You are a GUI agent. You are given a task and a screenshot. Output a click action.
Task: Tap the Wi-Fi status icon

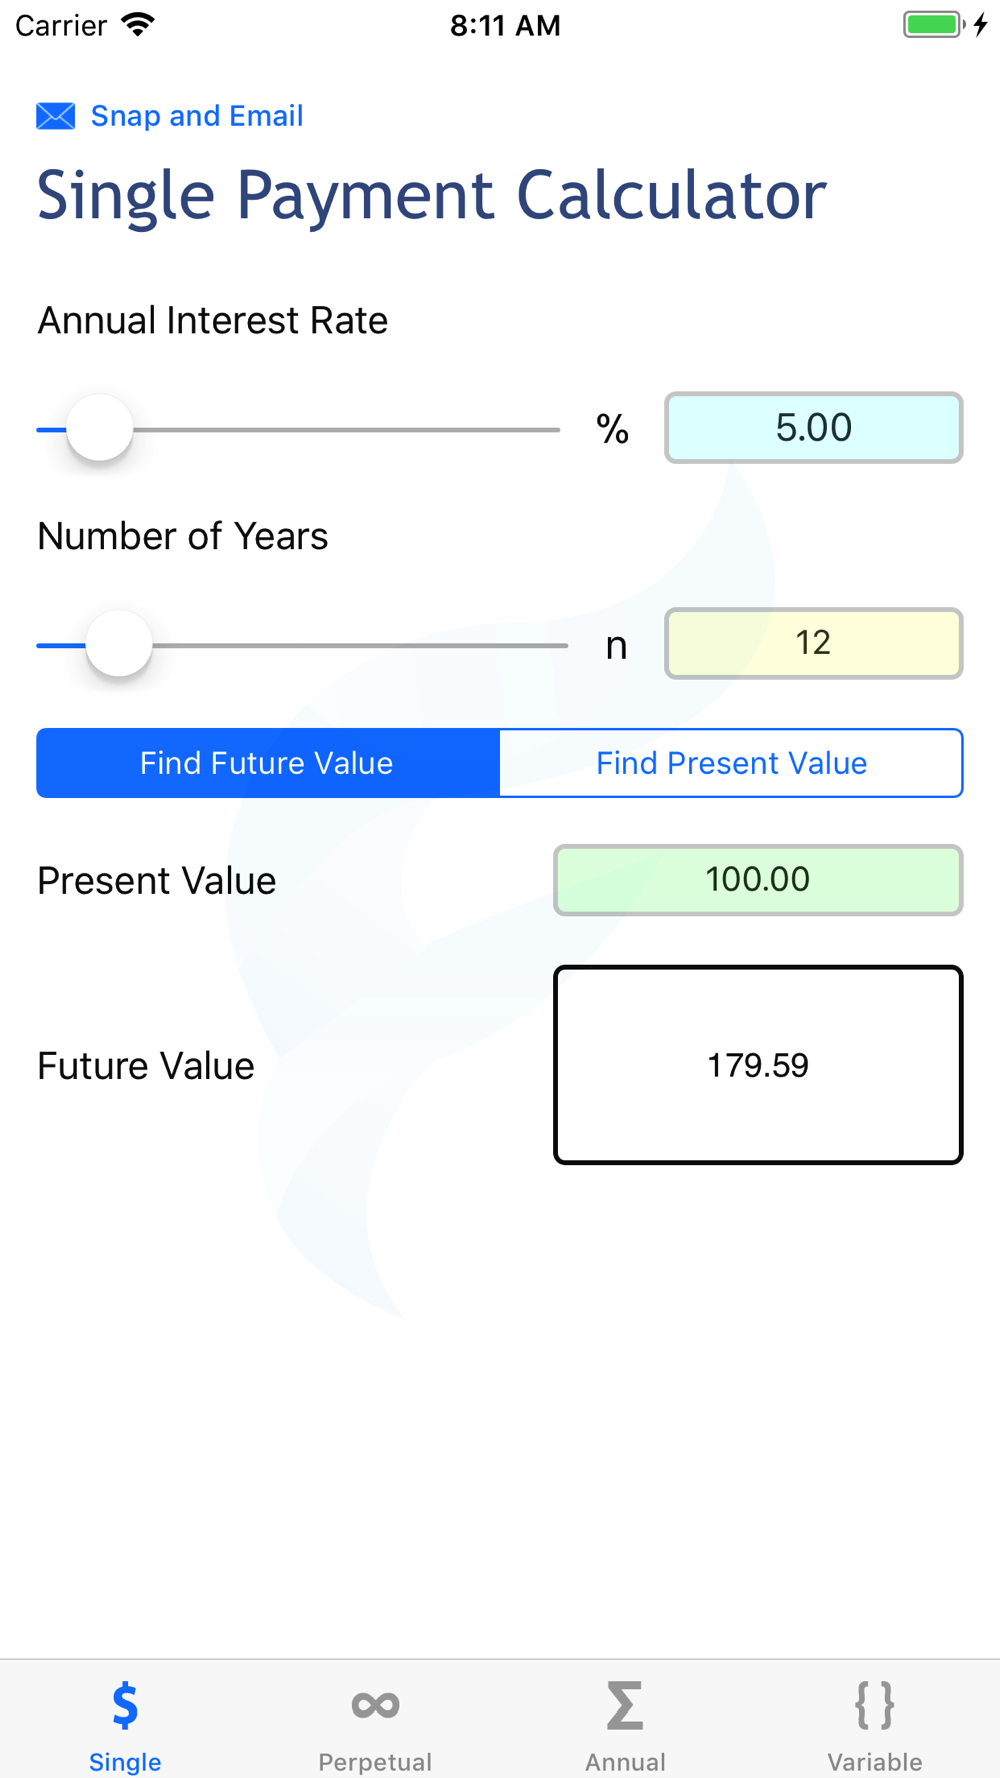point(138,25)
